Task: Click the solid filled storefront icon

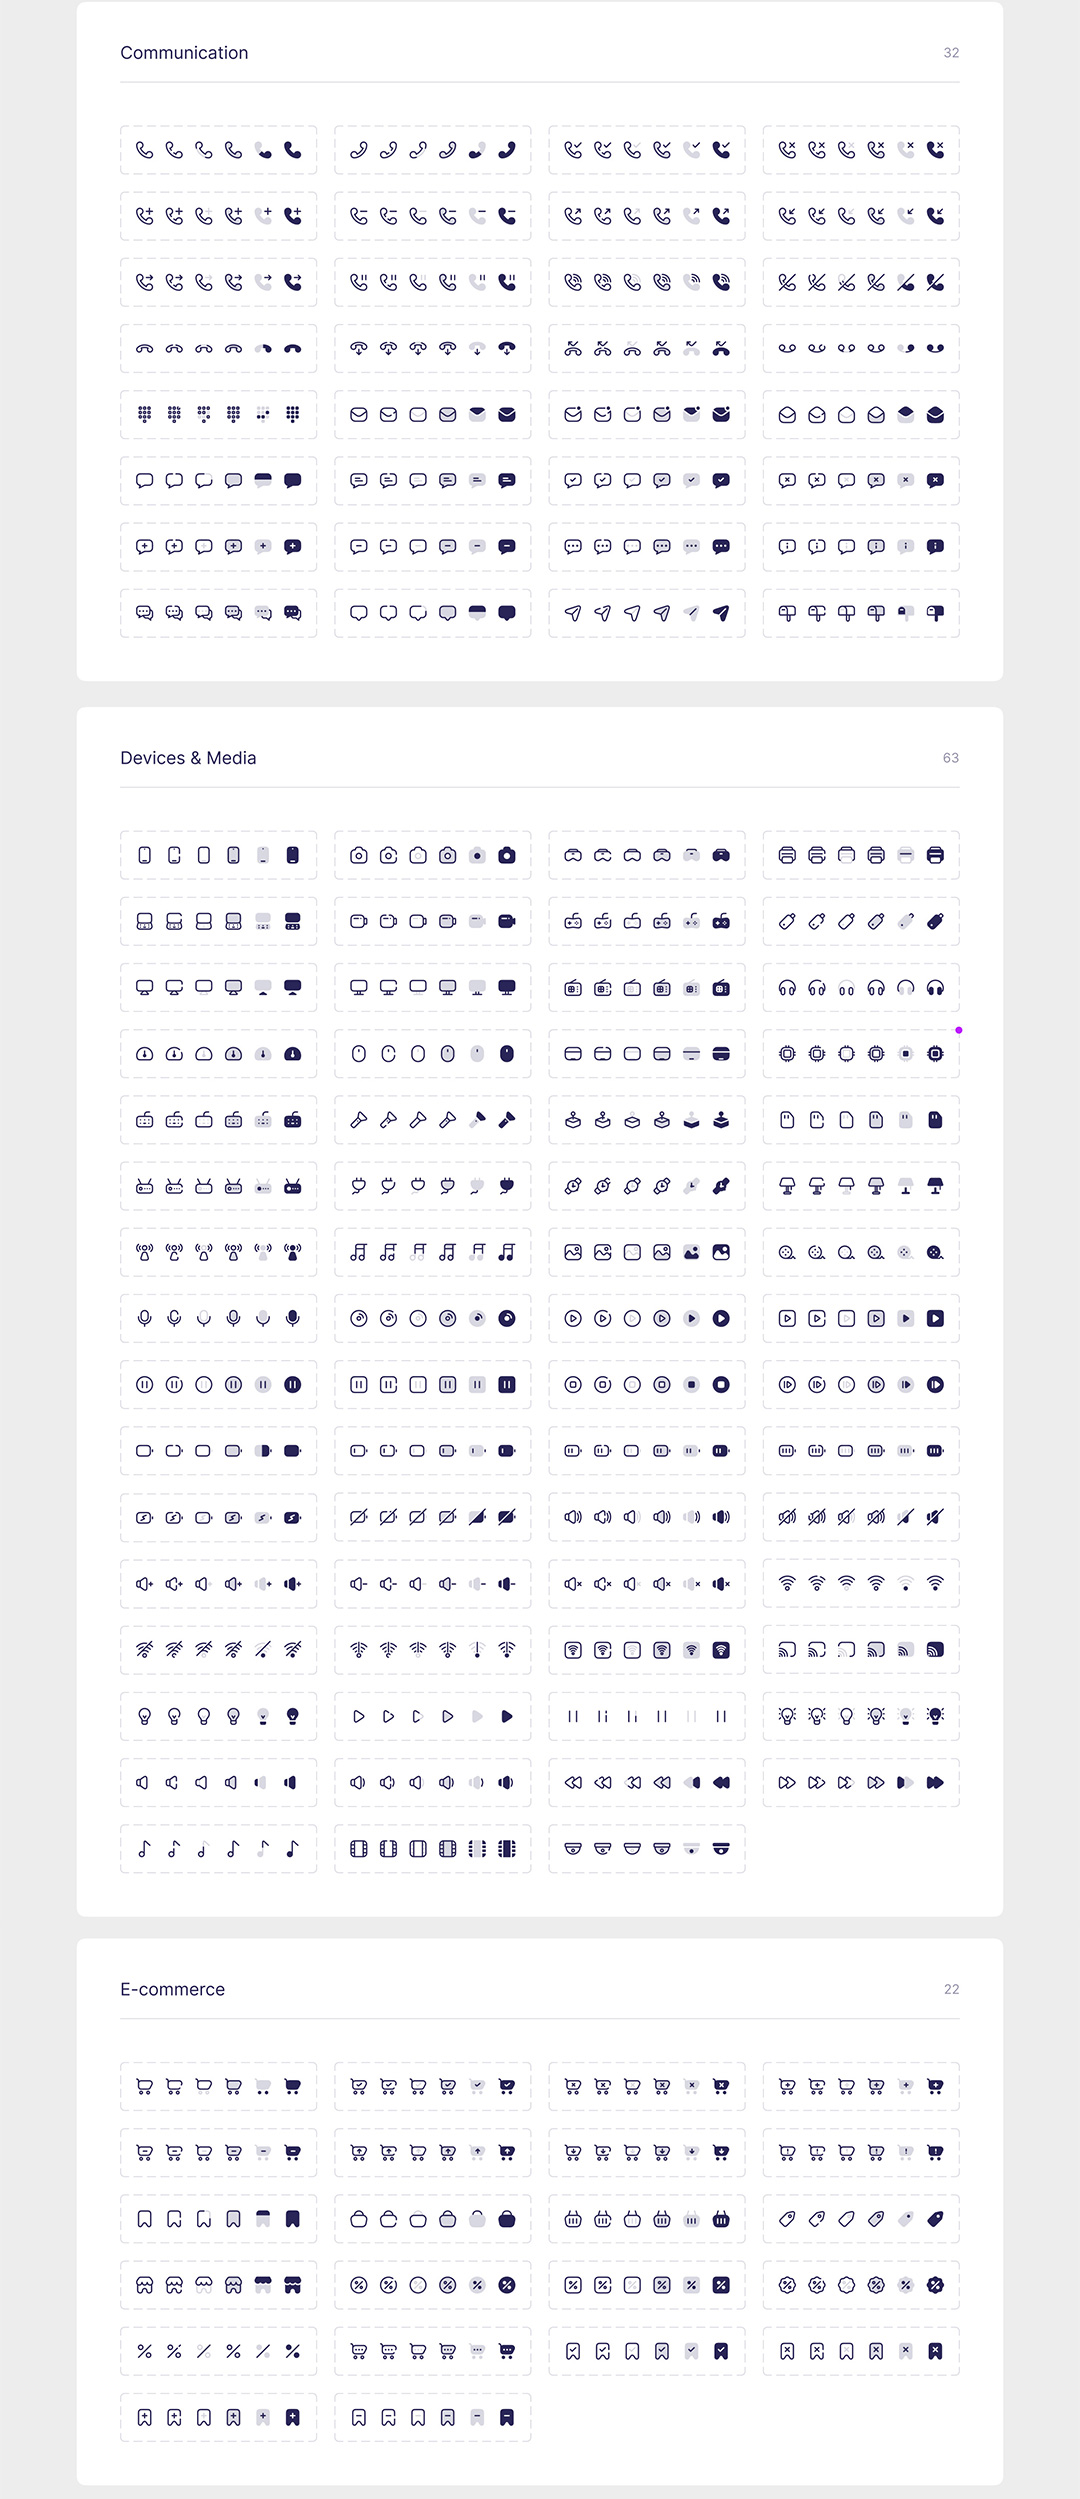Action: pyautogui.click(x=293, y=2285)
